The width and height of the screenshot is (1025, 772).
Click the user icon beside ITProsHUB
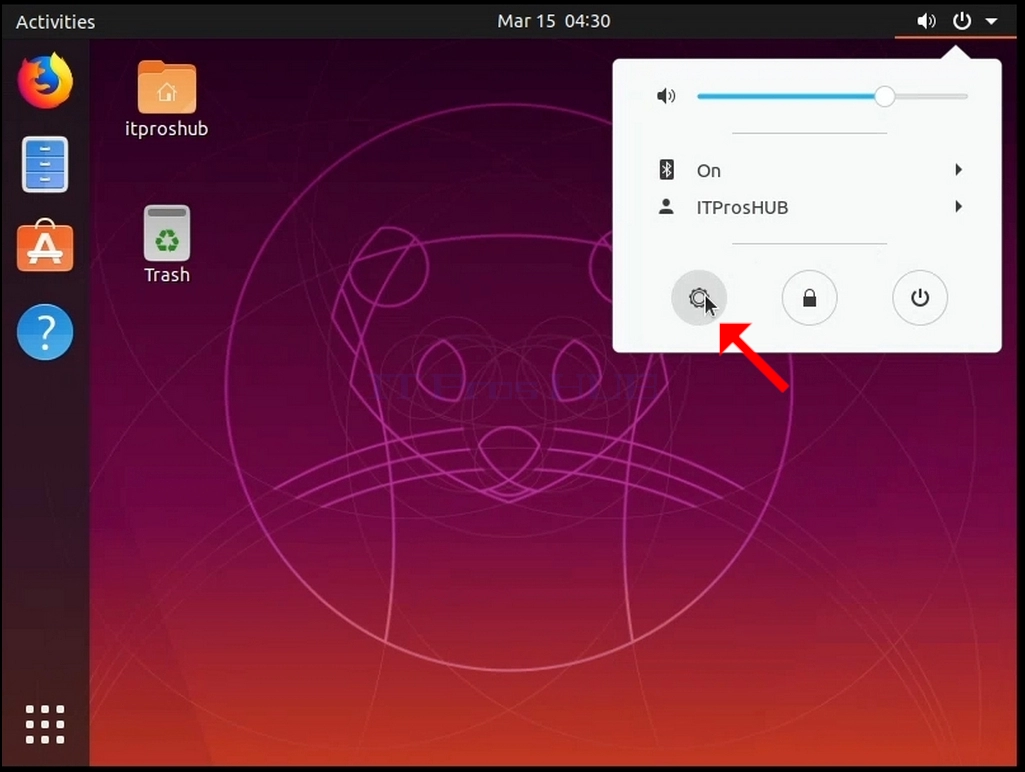[666, 207]
